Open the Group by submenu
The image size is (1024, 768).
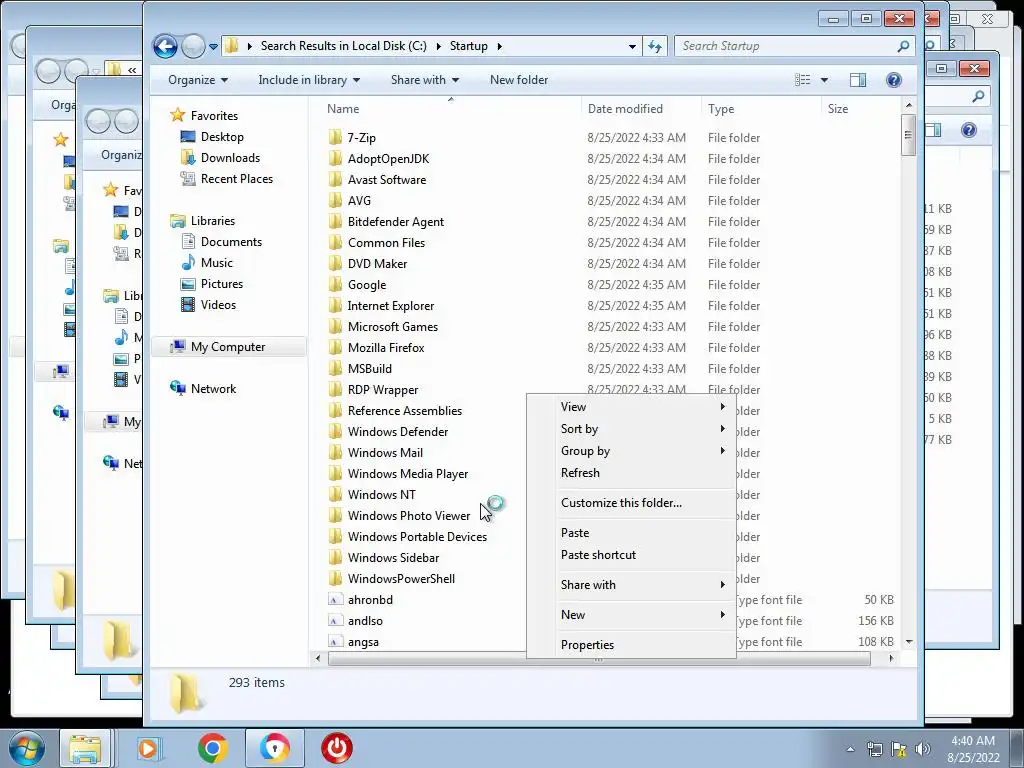pyautogui.click(x=632, y=451)
